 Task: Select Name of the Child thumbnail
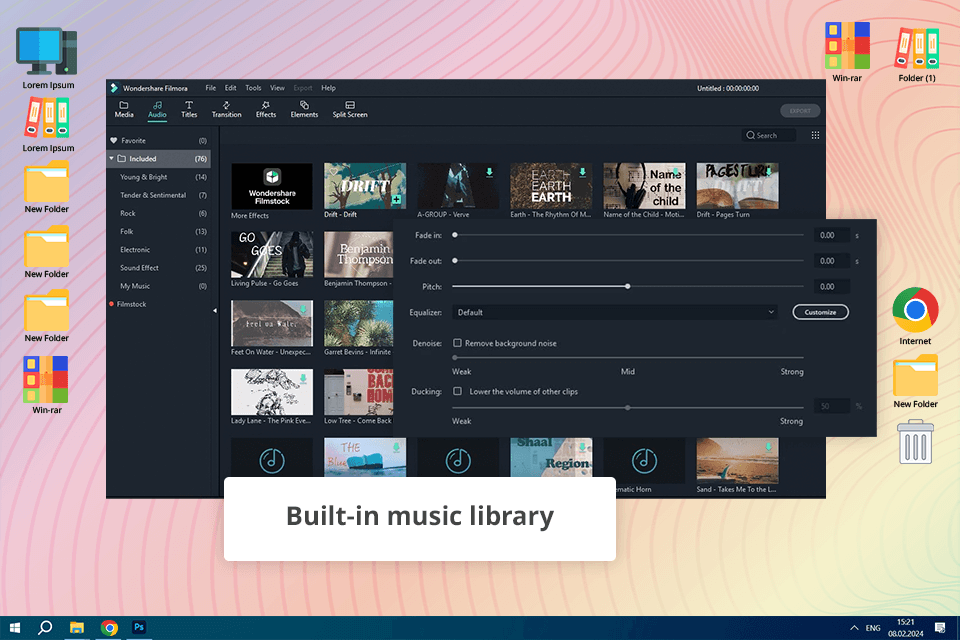point(644,186)
